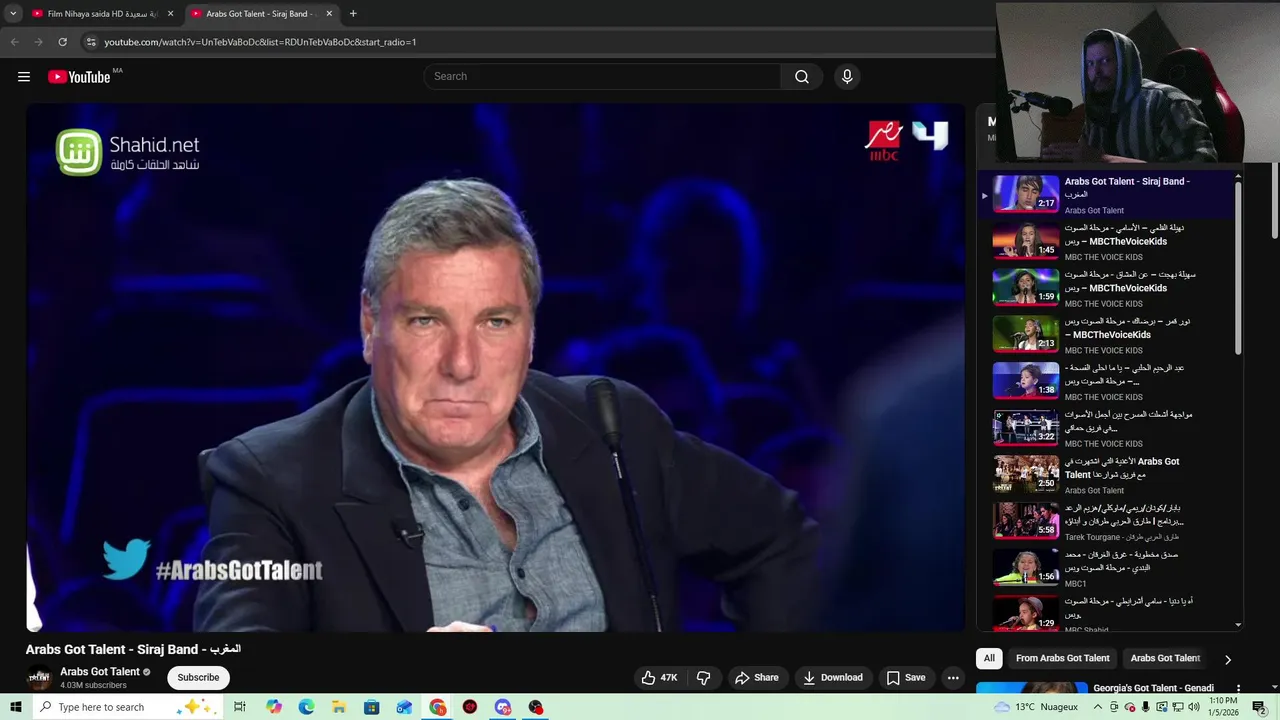Like the video with 47K thumbs-up

pyautogui.click(x=660, y=678)
